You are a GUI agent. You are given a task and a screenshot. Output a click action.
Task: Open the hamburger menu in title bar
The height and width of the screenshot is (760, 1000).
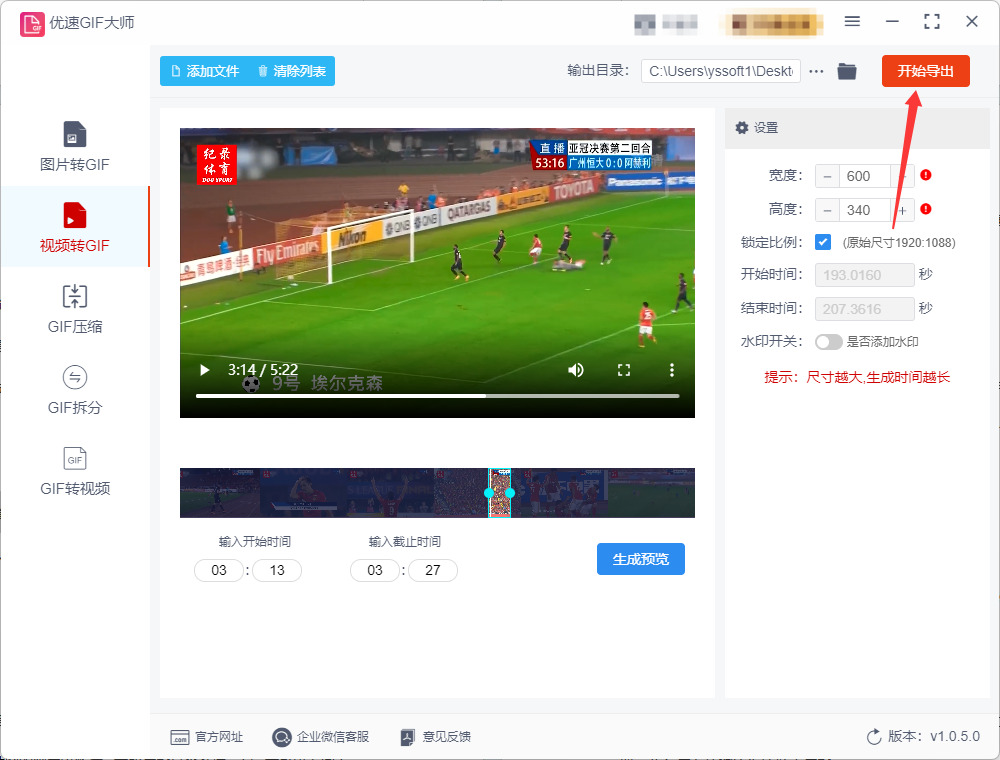(852, 22)
